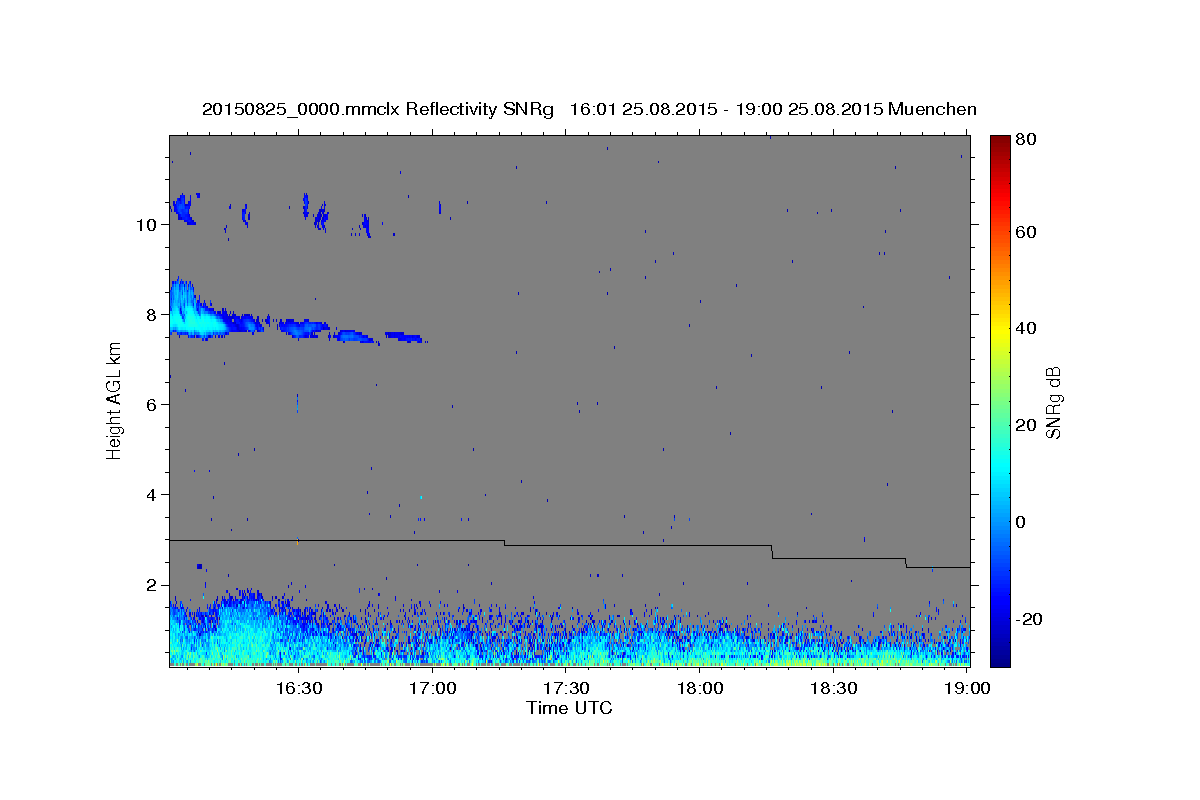Click the height tick label 10
1200x800 pixels.
point(148,224)
